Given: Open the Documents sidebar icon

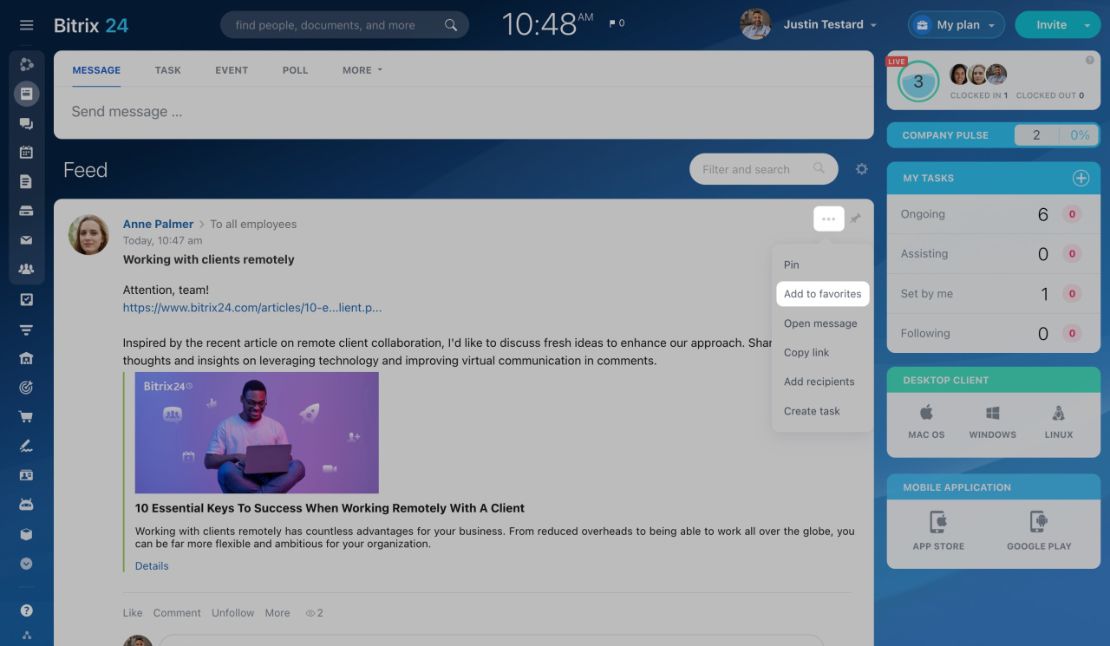Looking at the screenshot, I should click(26, 182).
